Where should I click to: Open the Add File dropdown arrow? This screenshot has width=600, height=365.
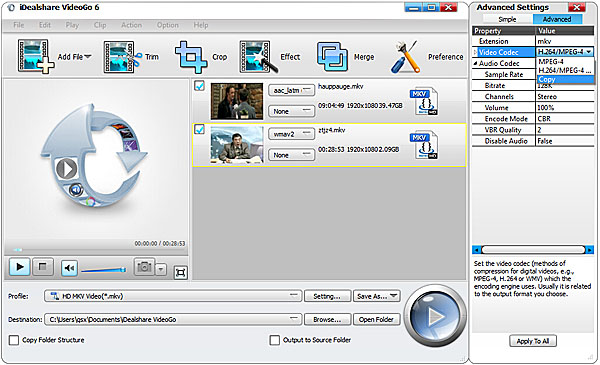pos(88,57)
